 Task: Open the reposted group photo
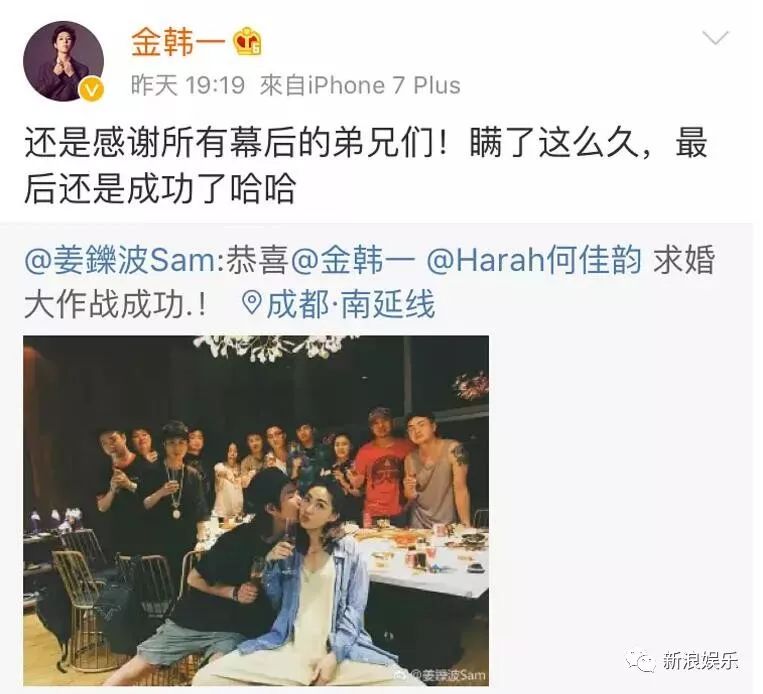click(256, 511)
